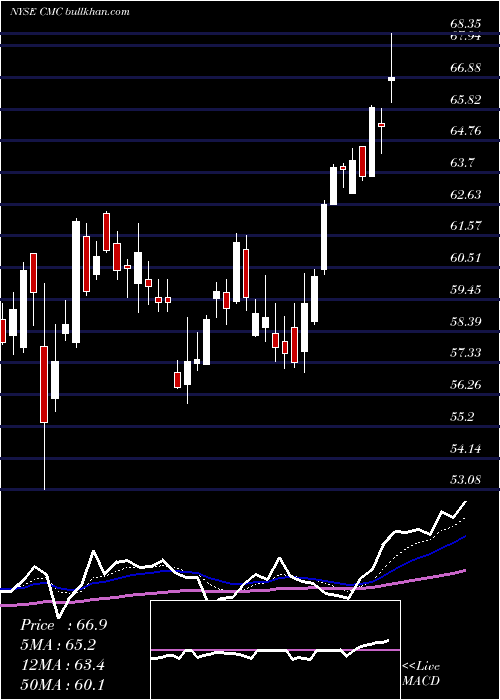Click the 61.57 price axis label

pyautogui.click(x=466, y=226)
